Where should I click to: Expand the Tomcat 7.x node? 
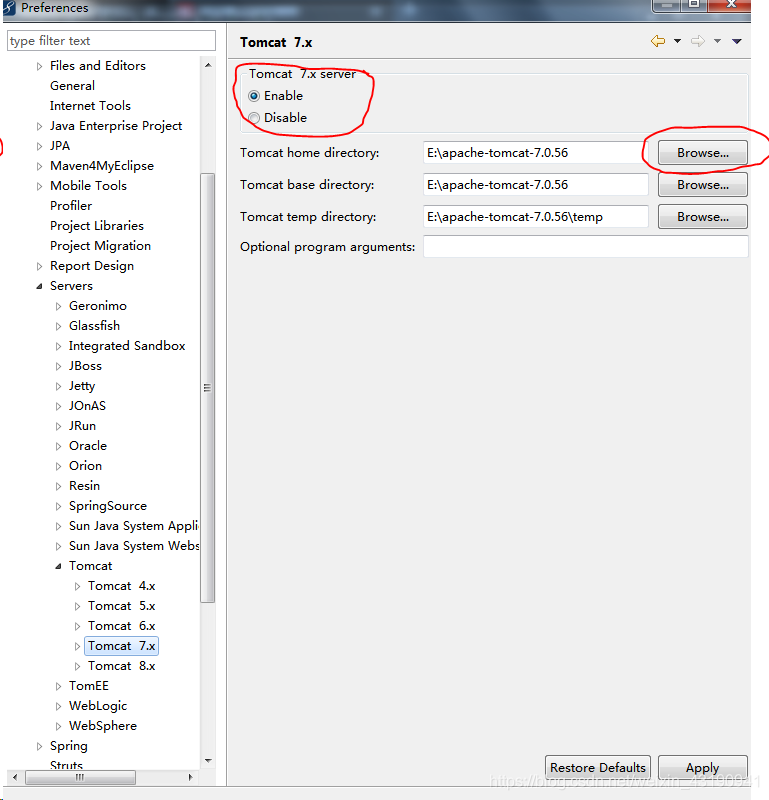(77, 646)
